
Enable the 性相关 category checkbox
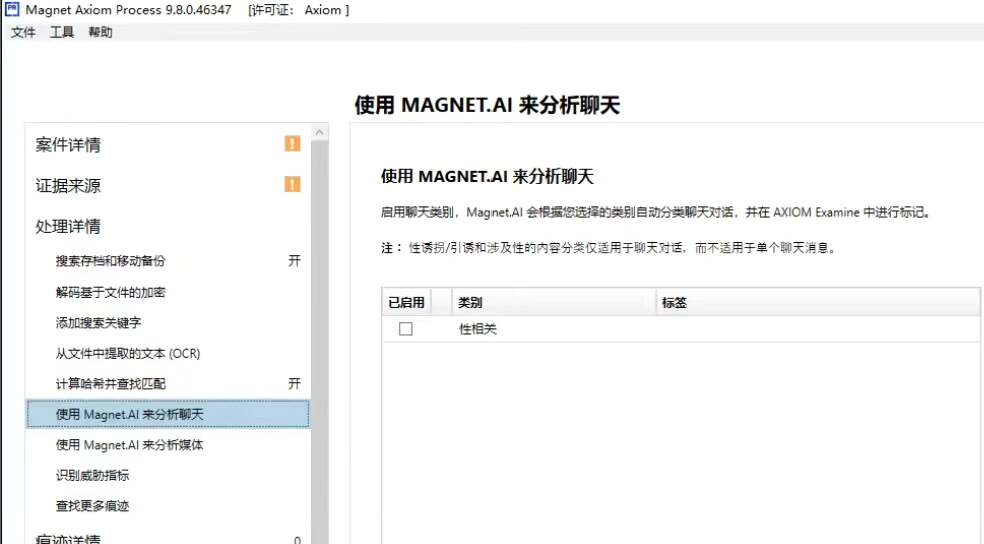coord(406,329)
